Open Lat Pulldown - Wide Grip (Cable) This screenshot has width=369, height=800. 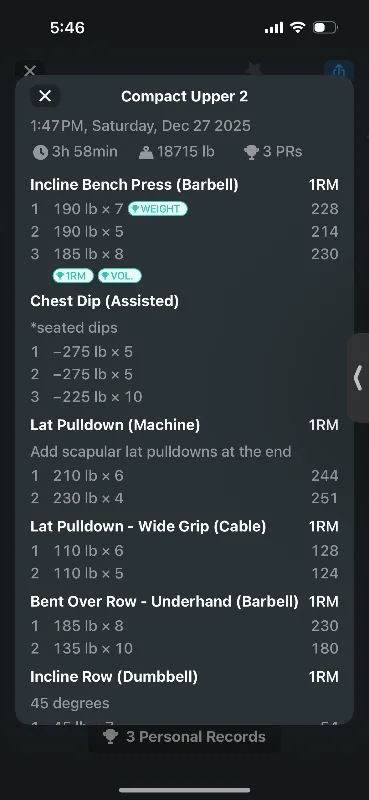(x=148, y=526)
